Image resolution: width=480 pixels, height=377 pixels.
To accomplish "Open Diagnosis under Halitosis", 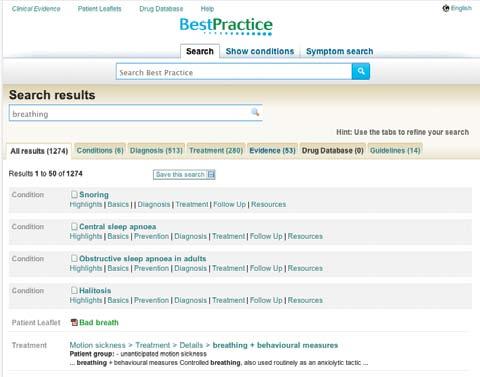I will tap(190, 300).
